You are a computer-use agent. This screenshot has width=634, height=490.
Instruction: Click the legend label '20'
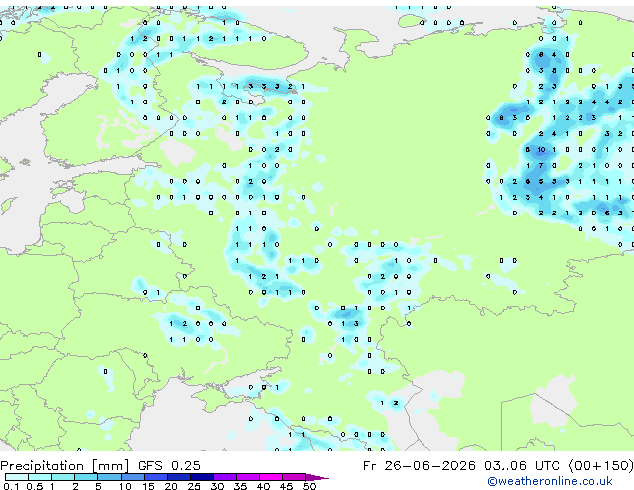click(x=171, y=486)
